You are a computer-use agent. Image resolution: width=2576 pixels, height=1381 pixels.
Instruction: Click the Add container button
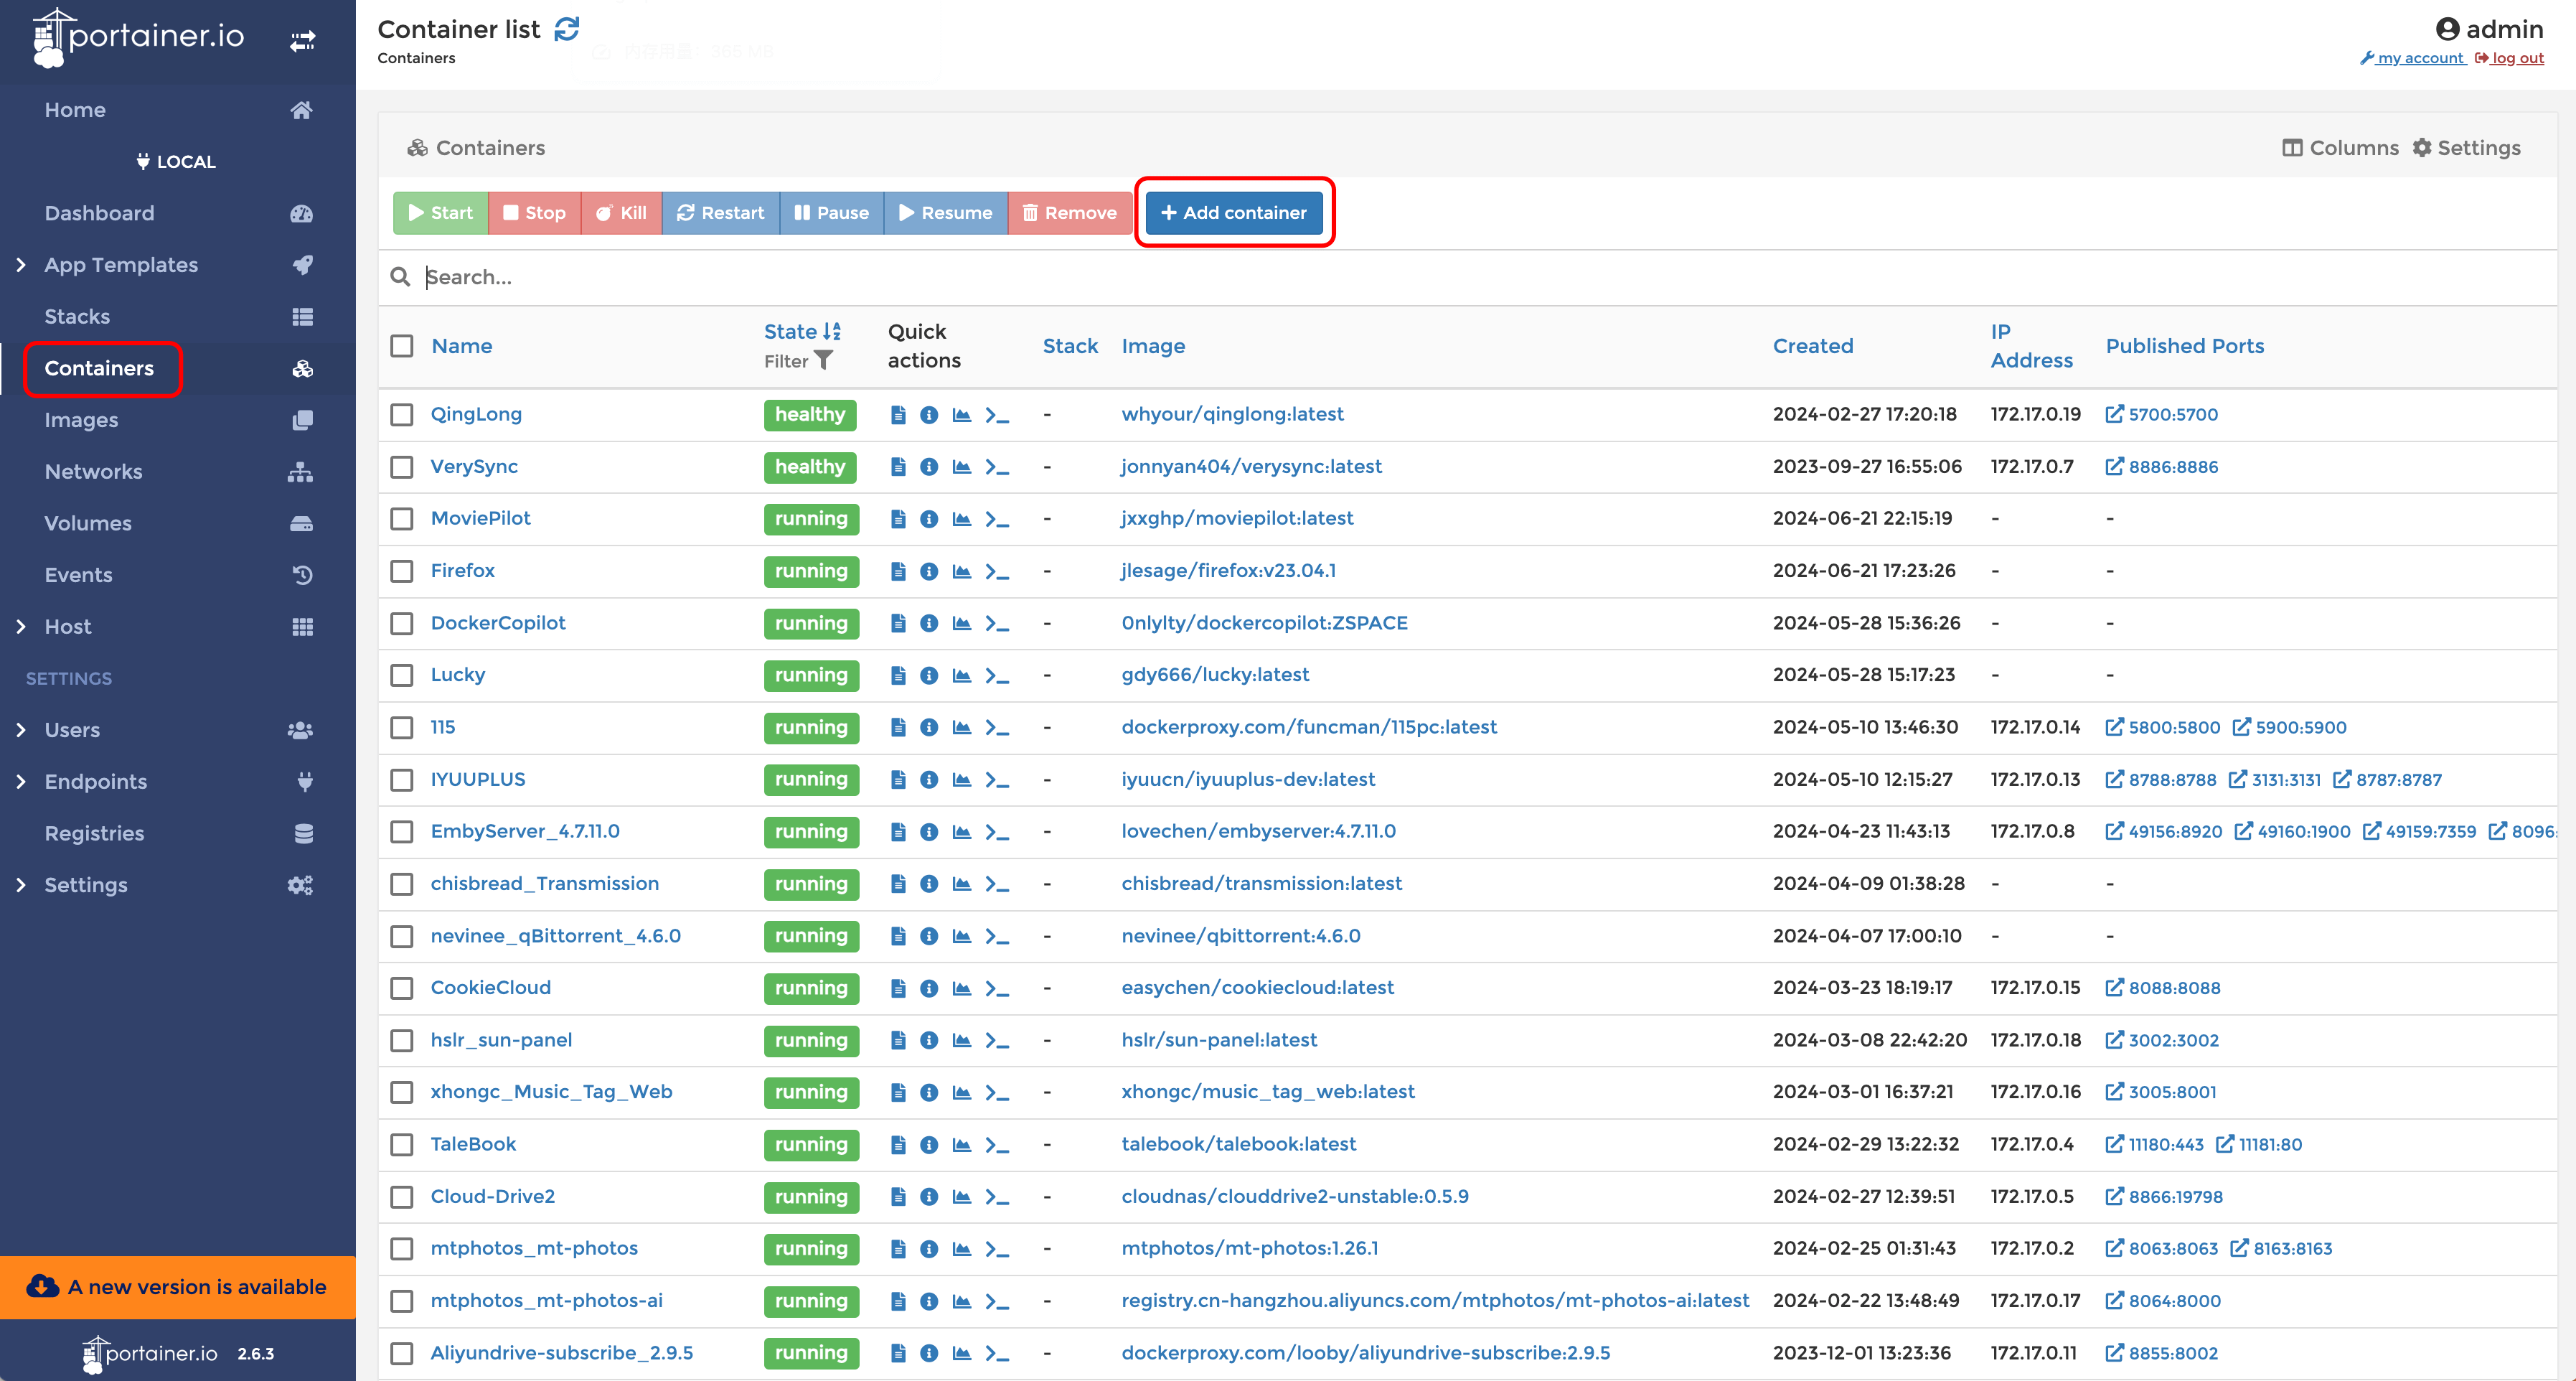1233,213
